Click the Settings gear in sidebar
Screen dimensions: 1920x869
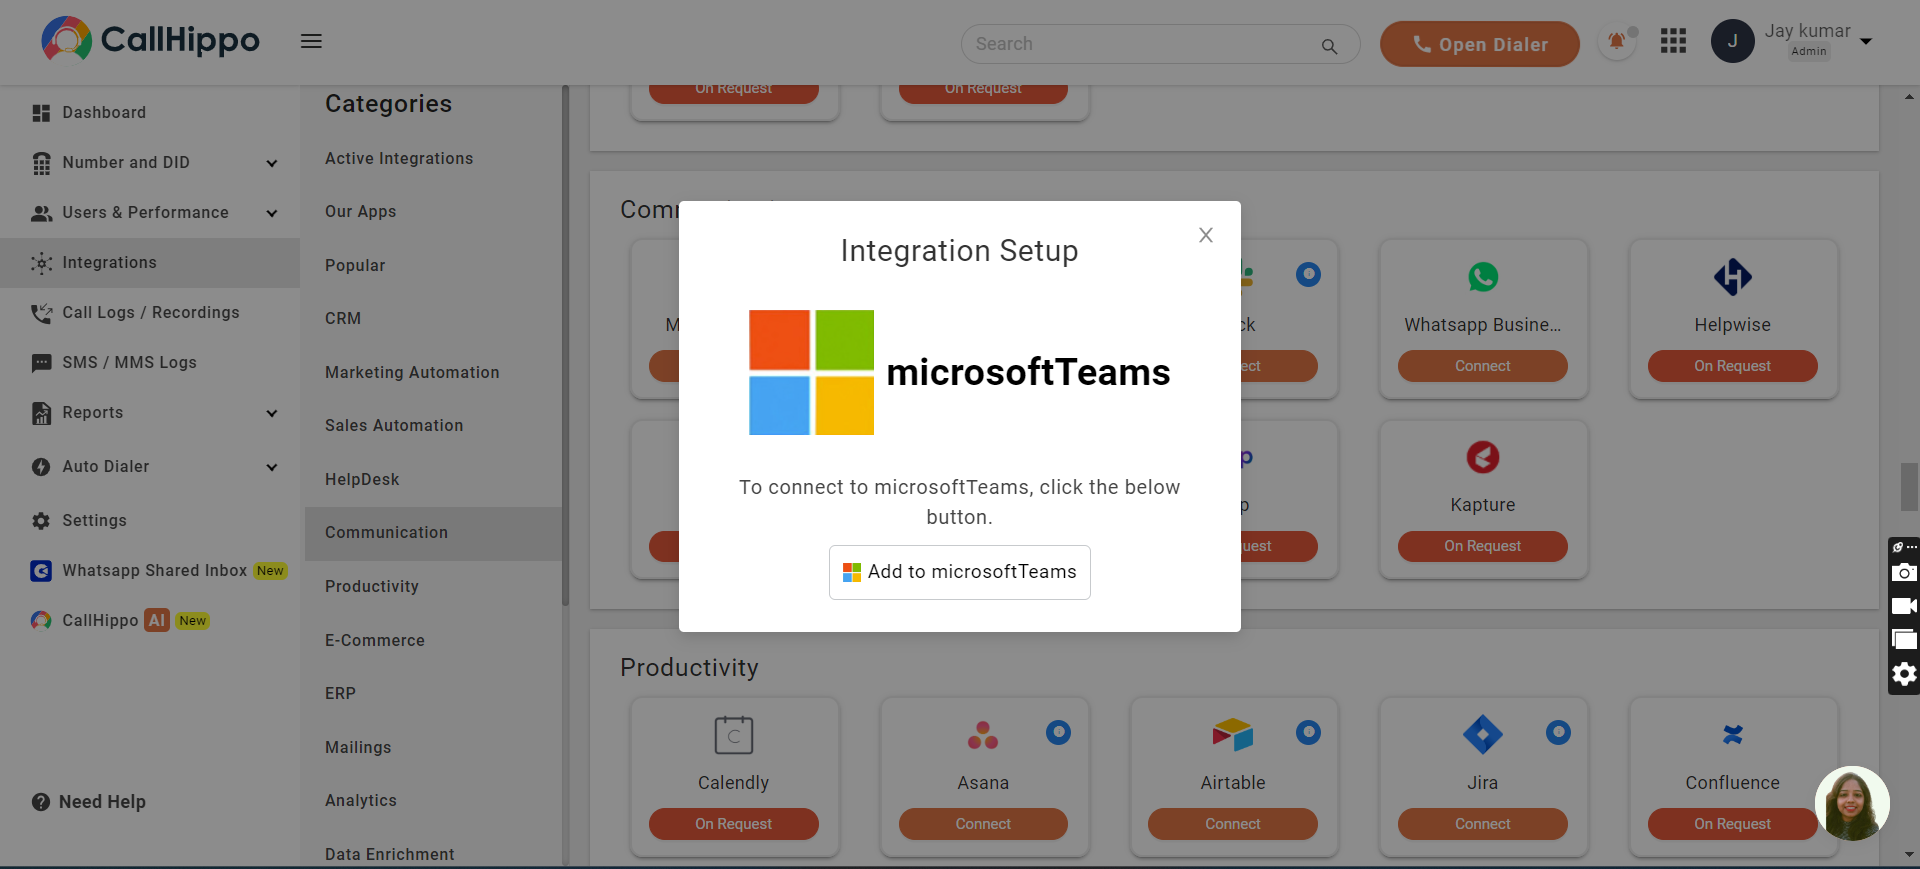tap(41, 521)
